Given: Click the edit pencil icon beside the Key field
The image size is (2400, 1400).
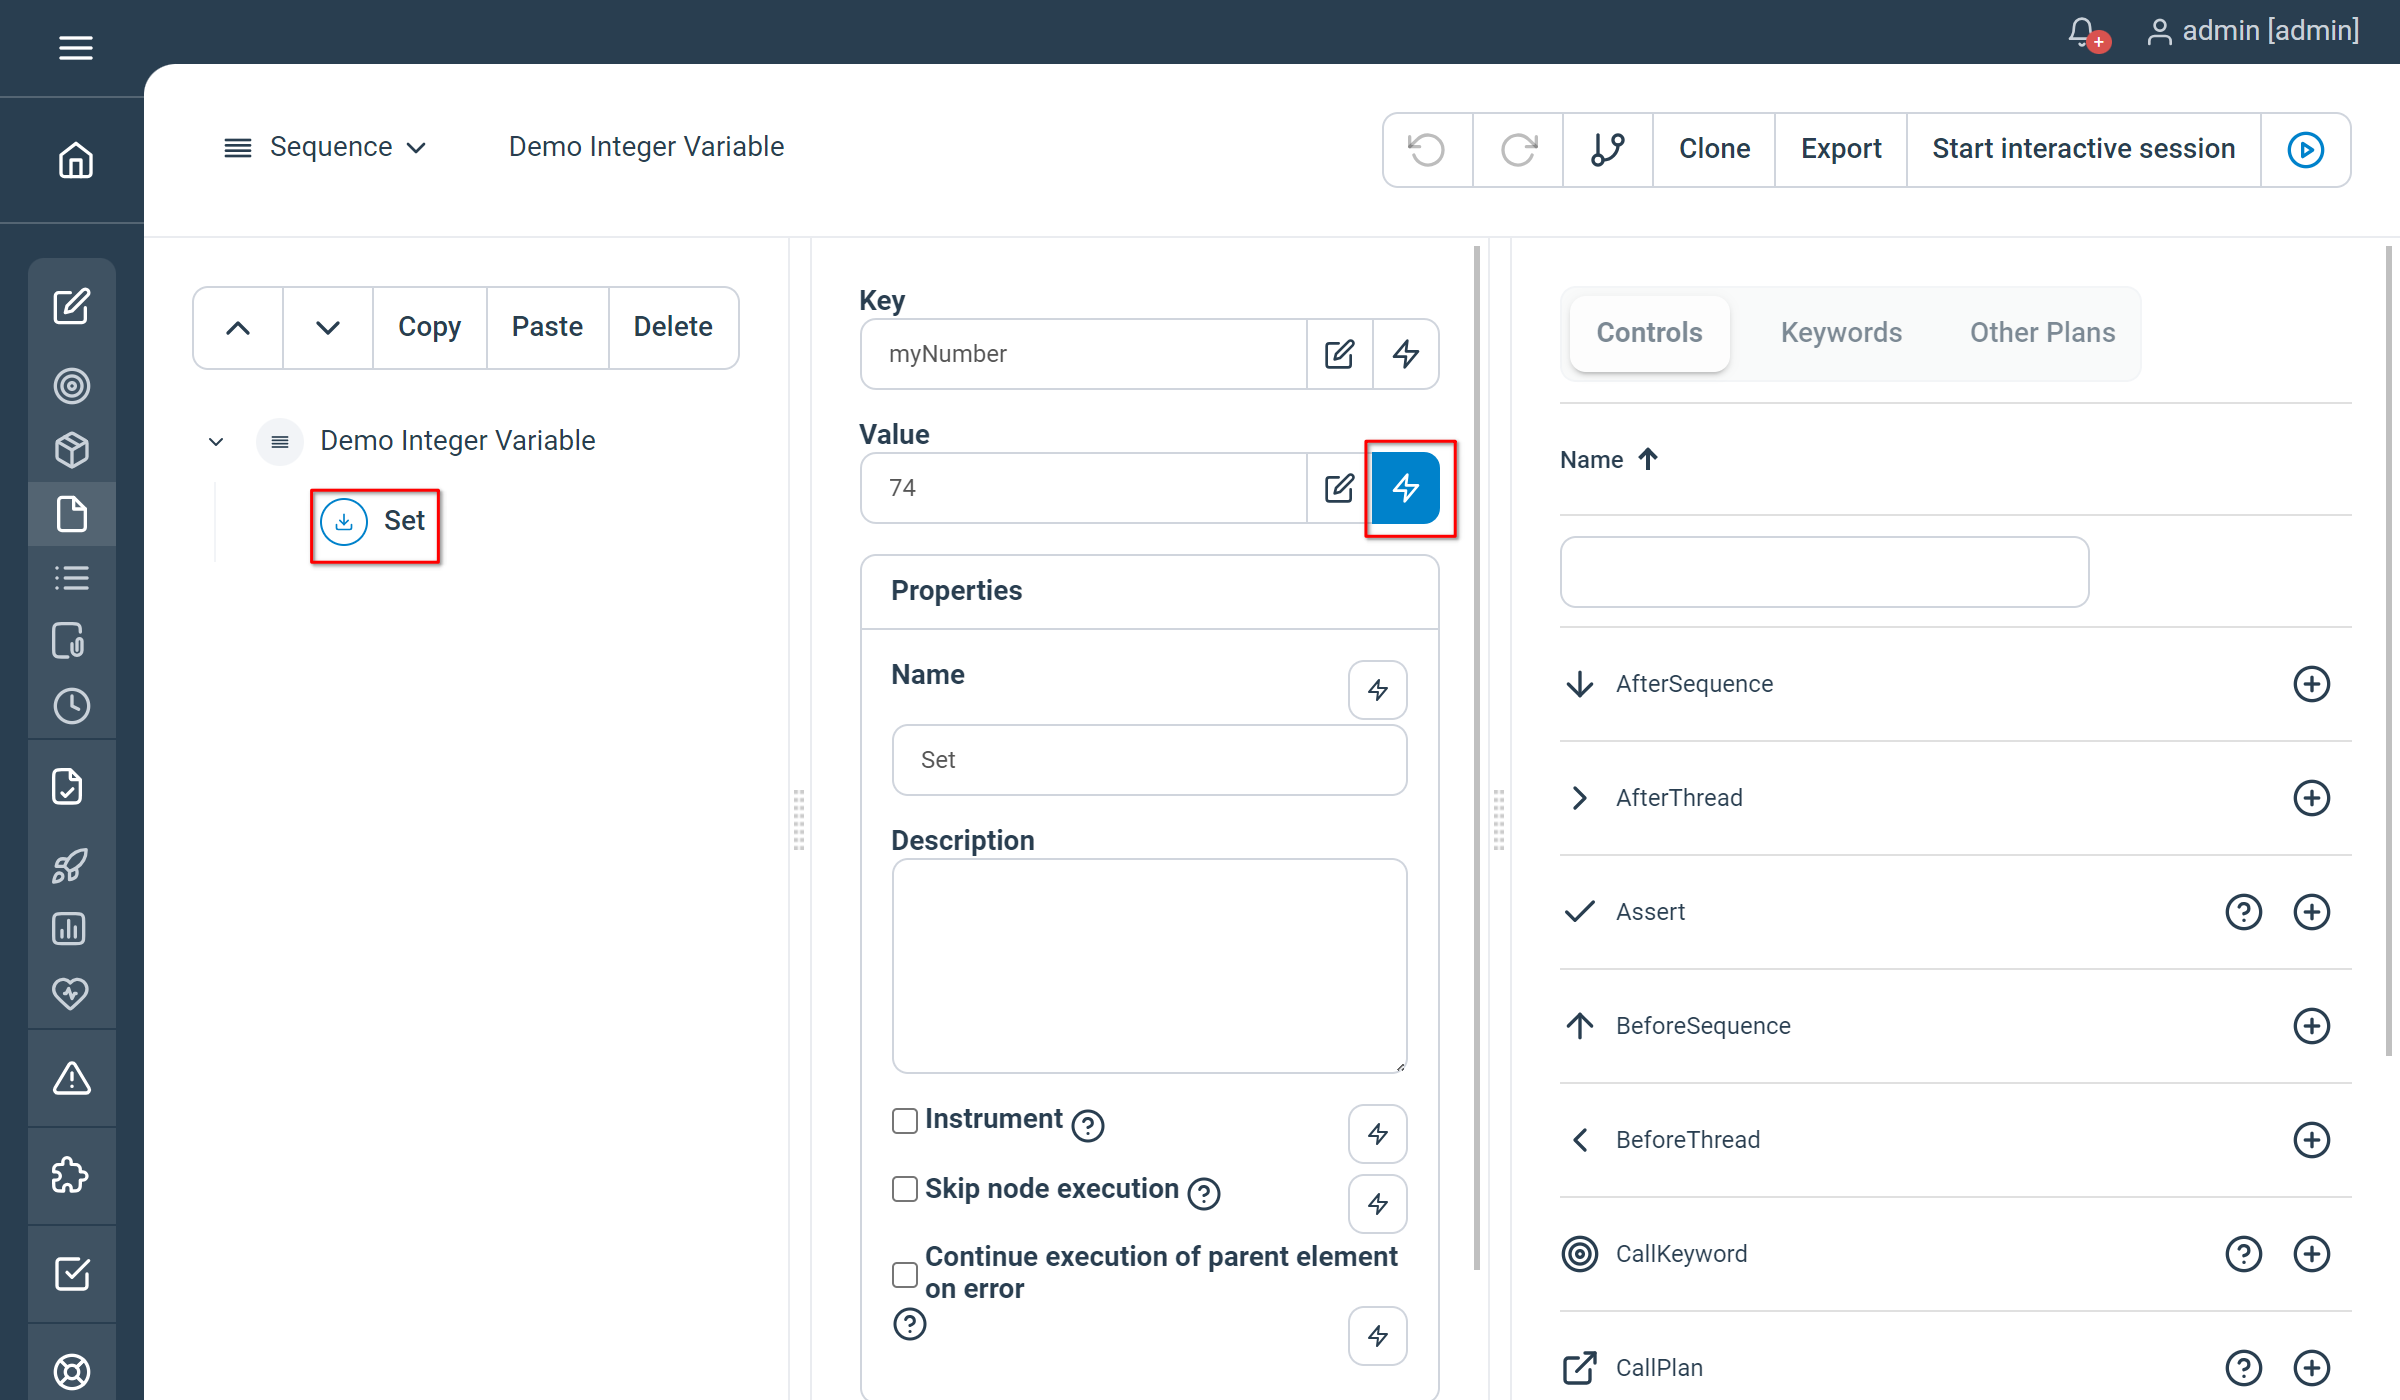Looking at the screenshot, I should pos(1339,353).
